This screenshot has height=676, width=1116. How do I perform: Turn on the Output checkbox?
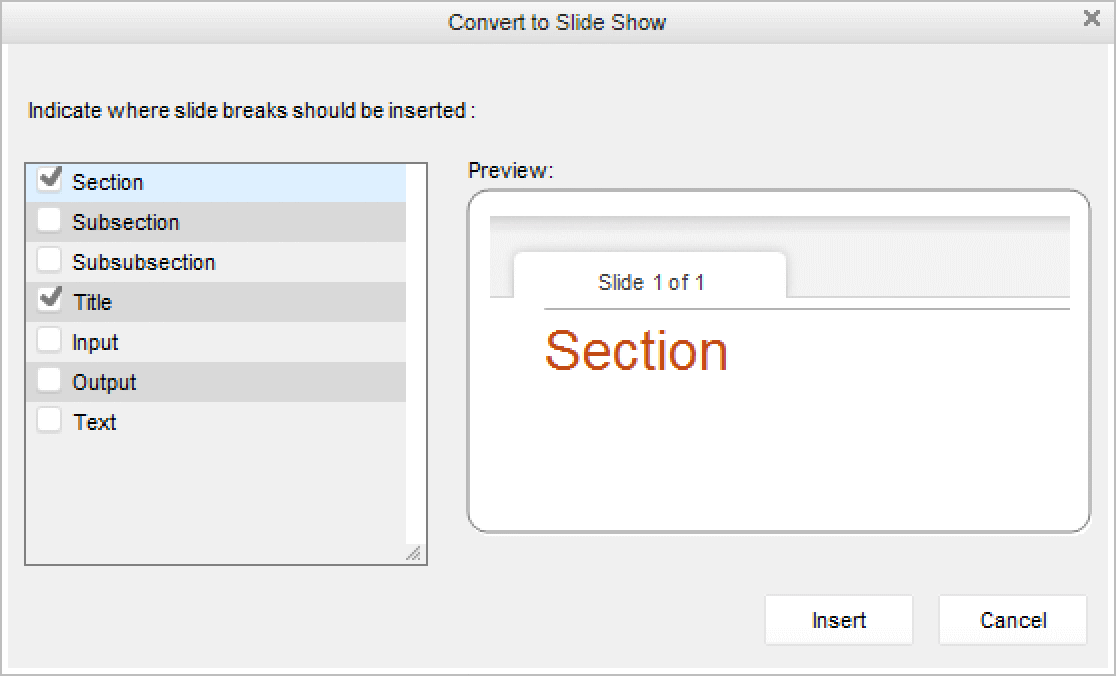click(x=49, y=381)
